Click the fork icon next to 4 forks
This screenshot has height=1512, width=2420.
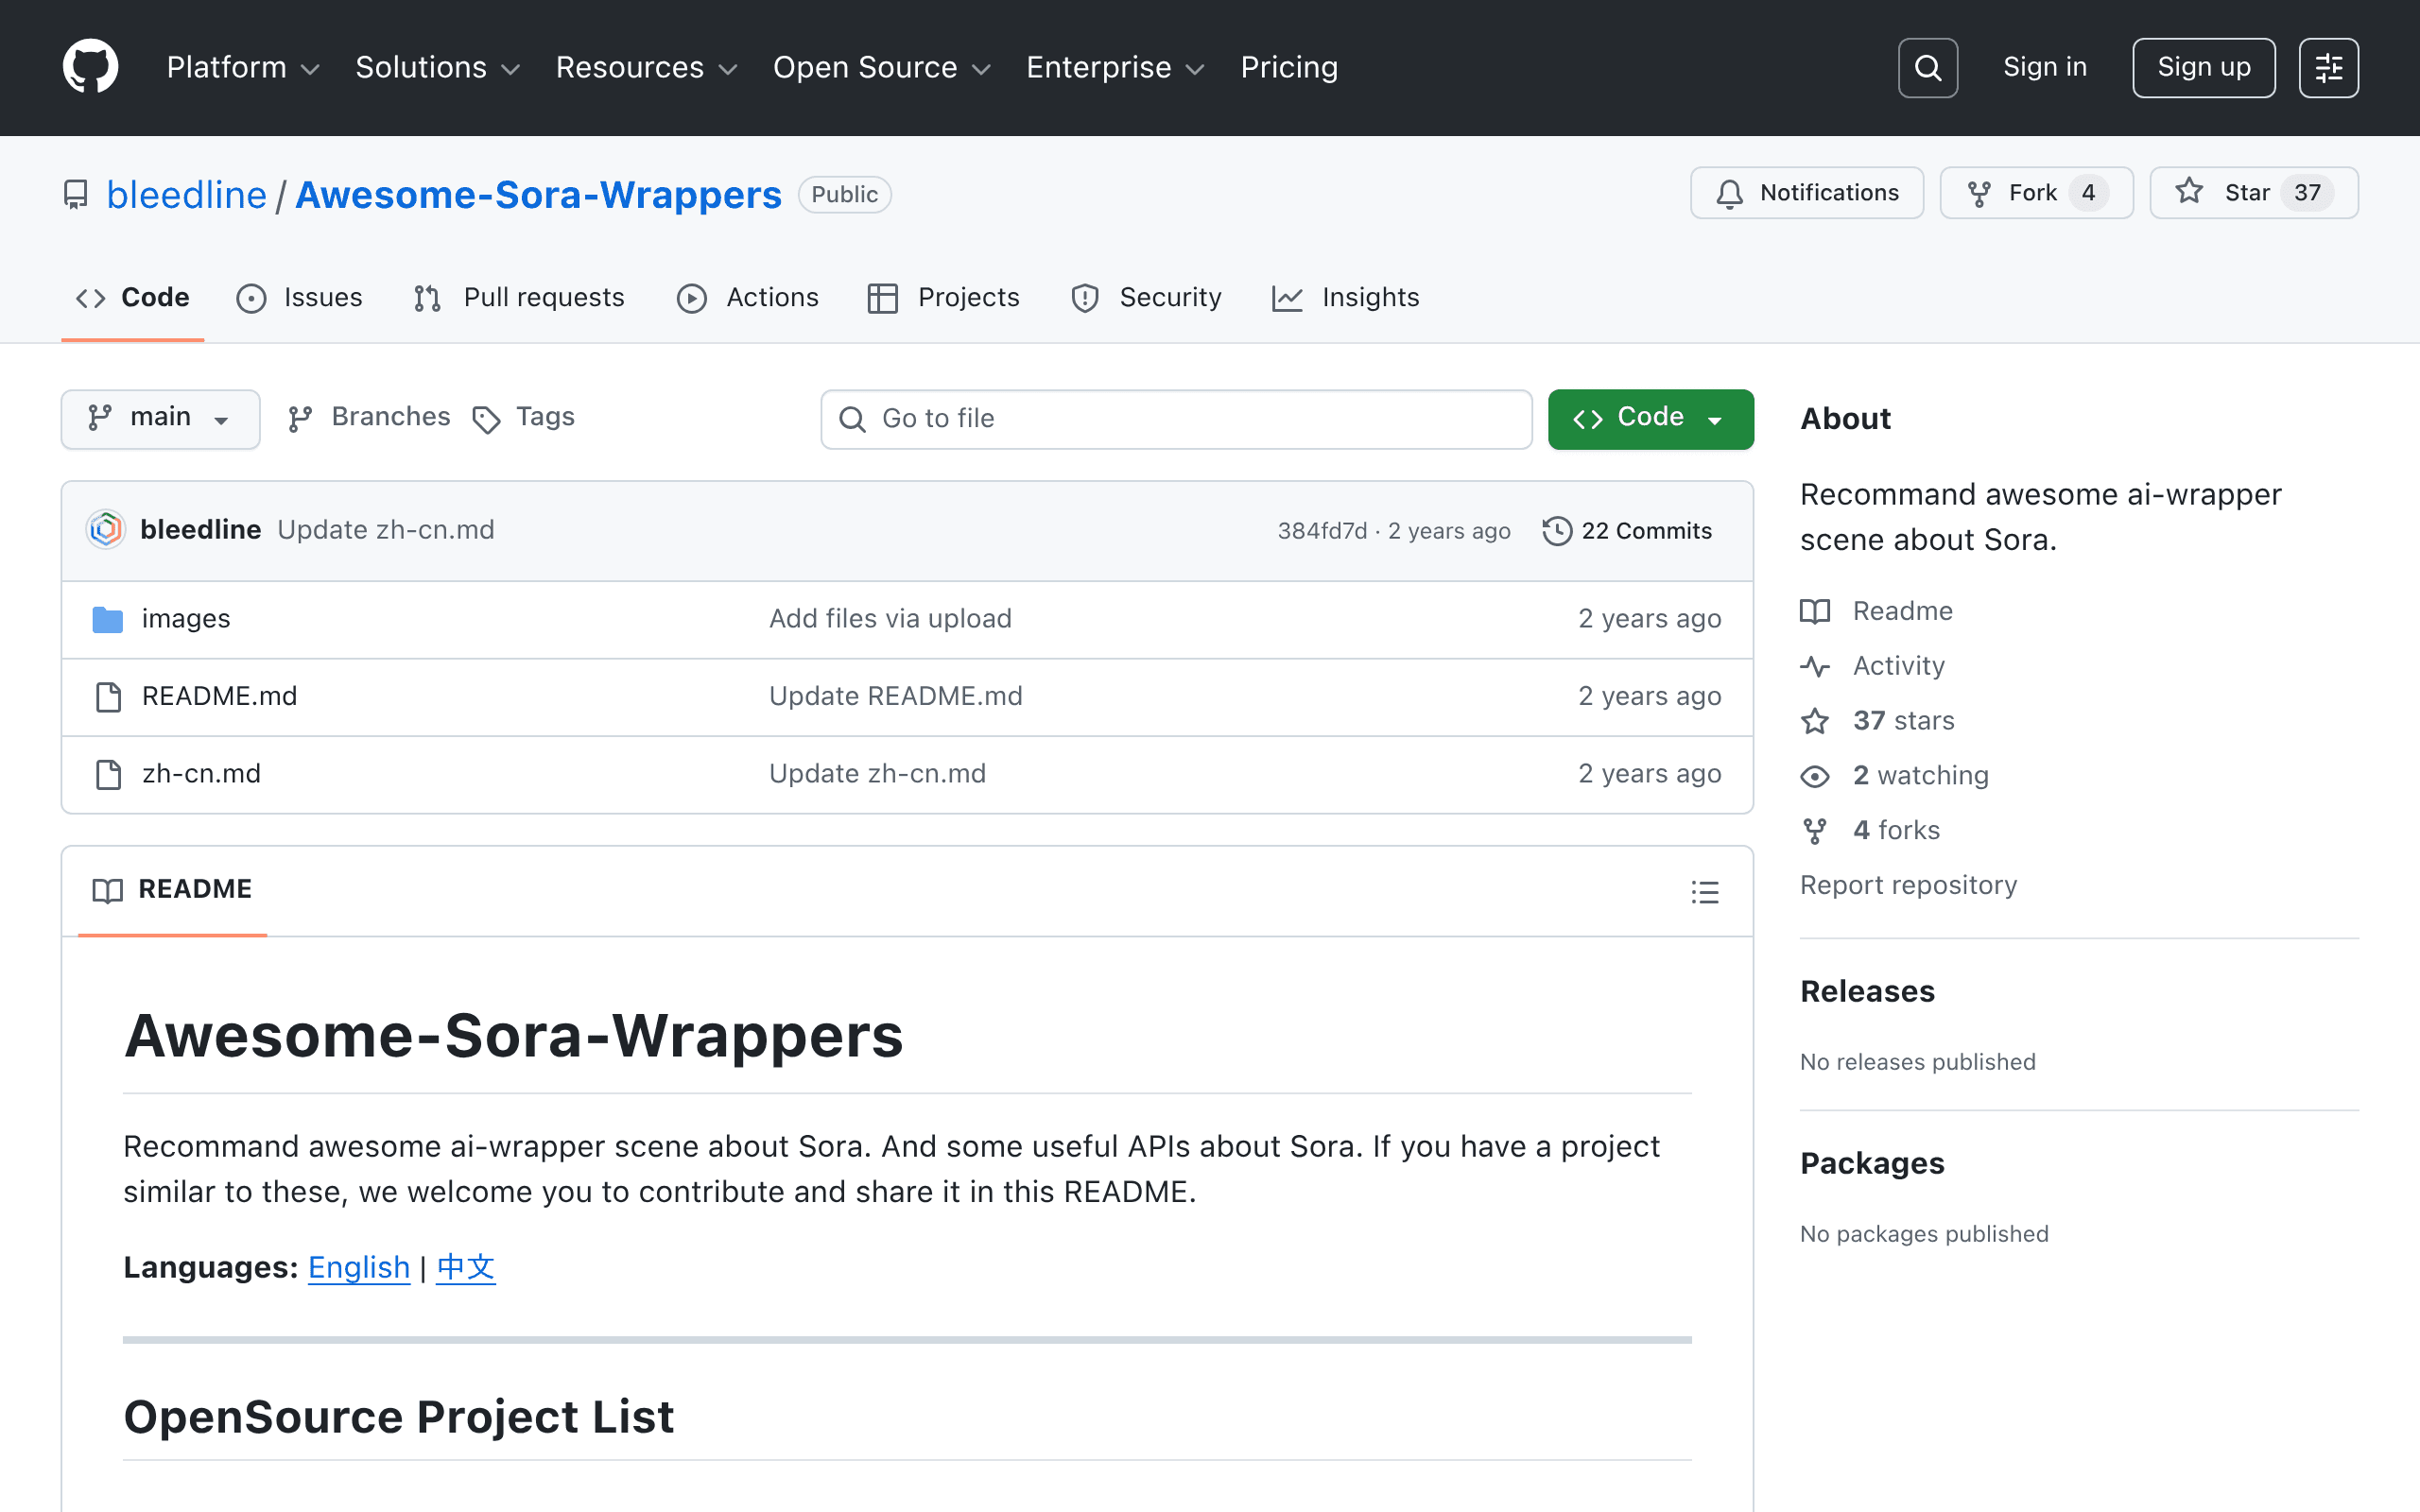[x=1815, y=830]
